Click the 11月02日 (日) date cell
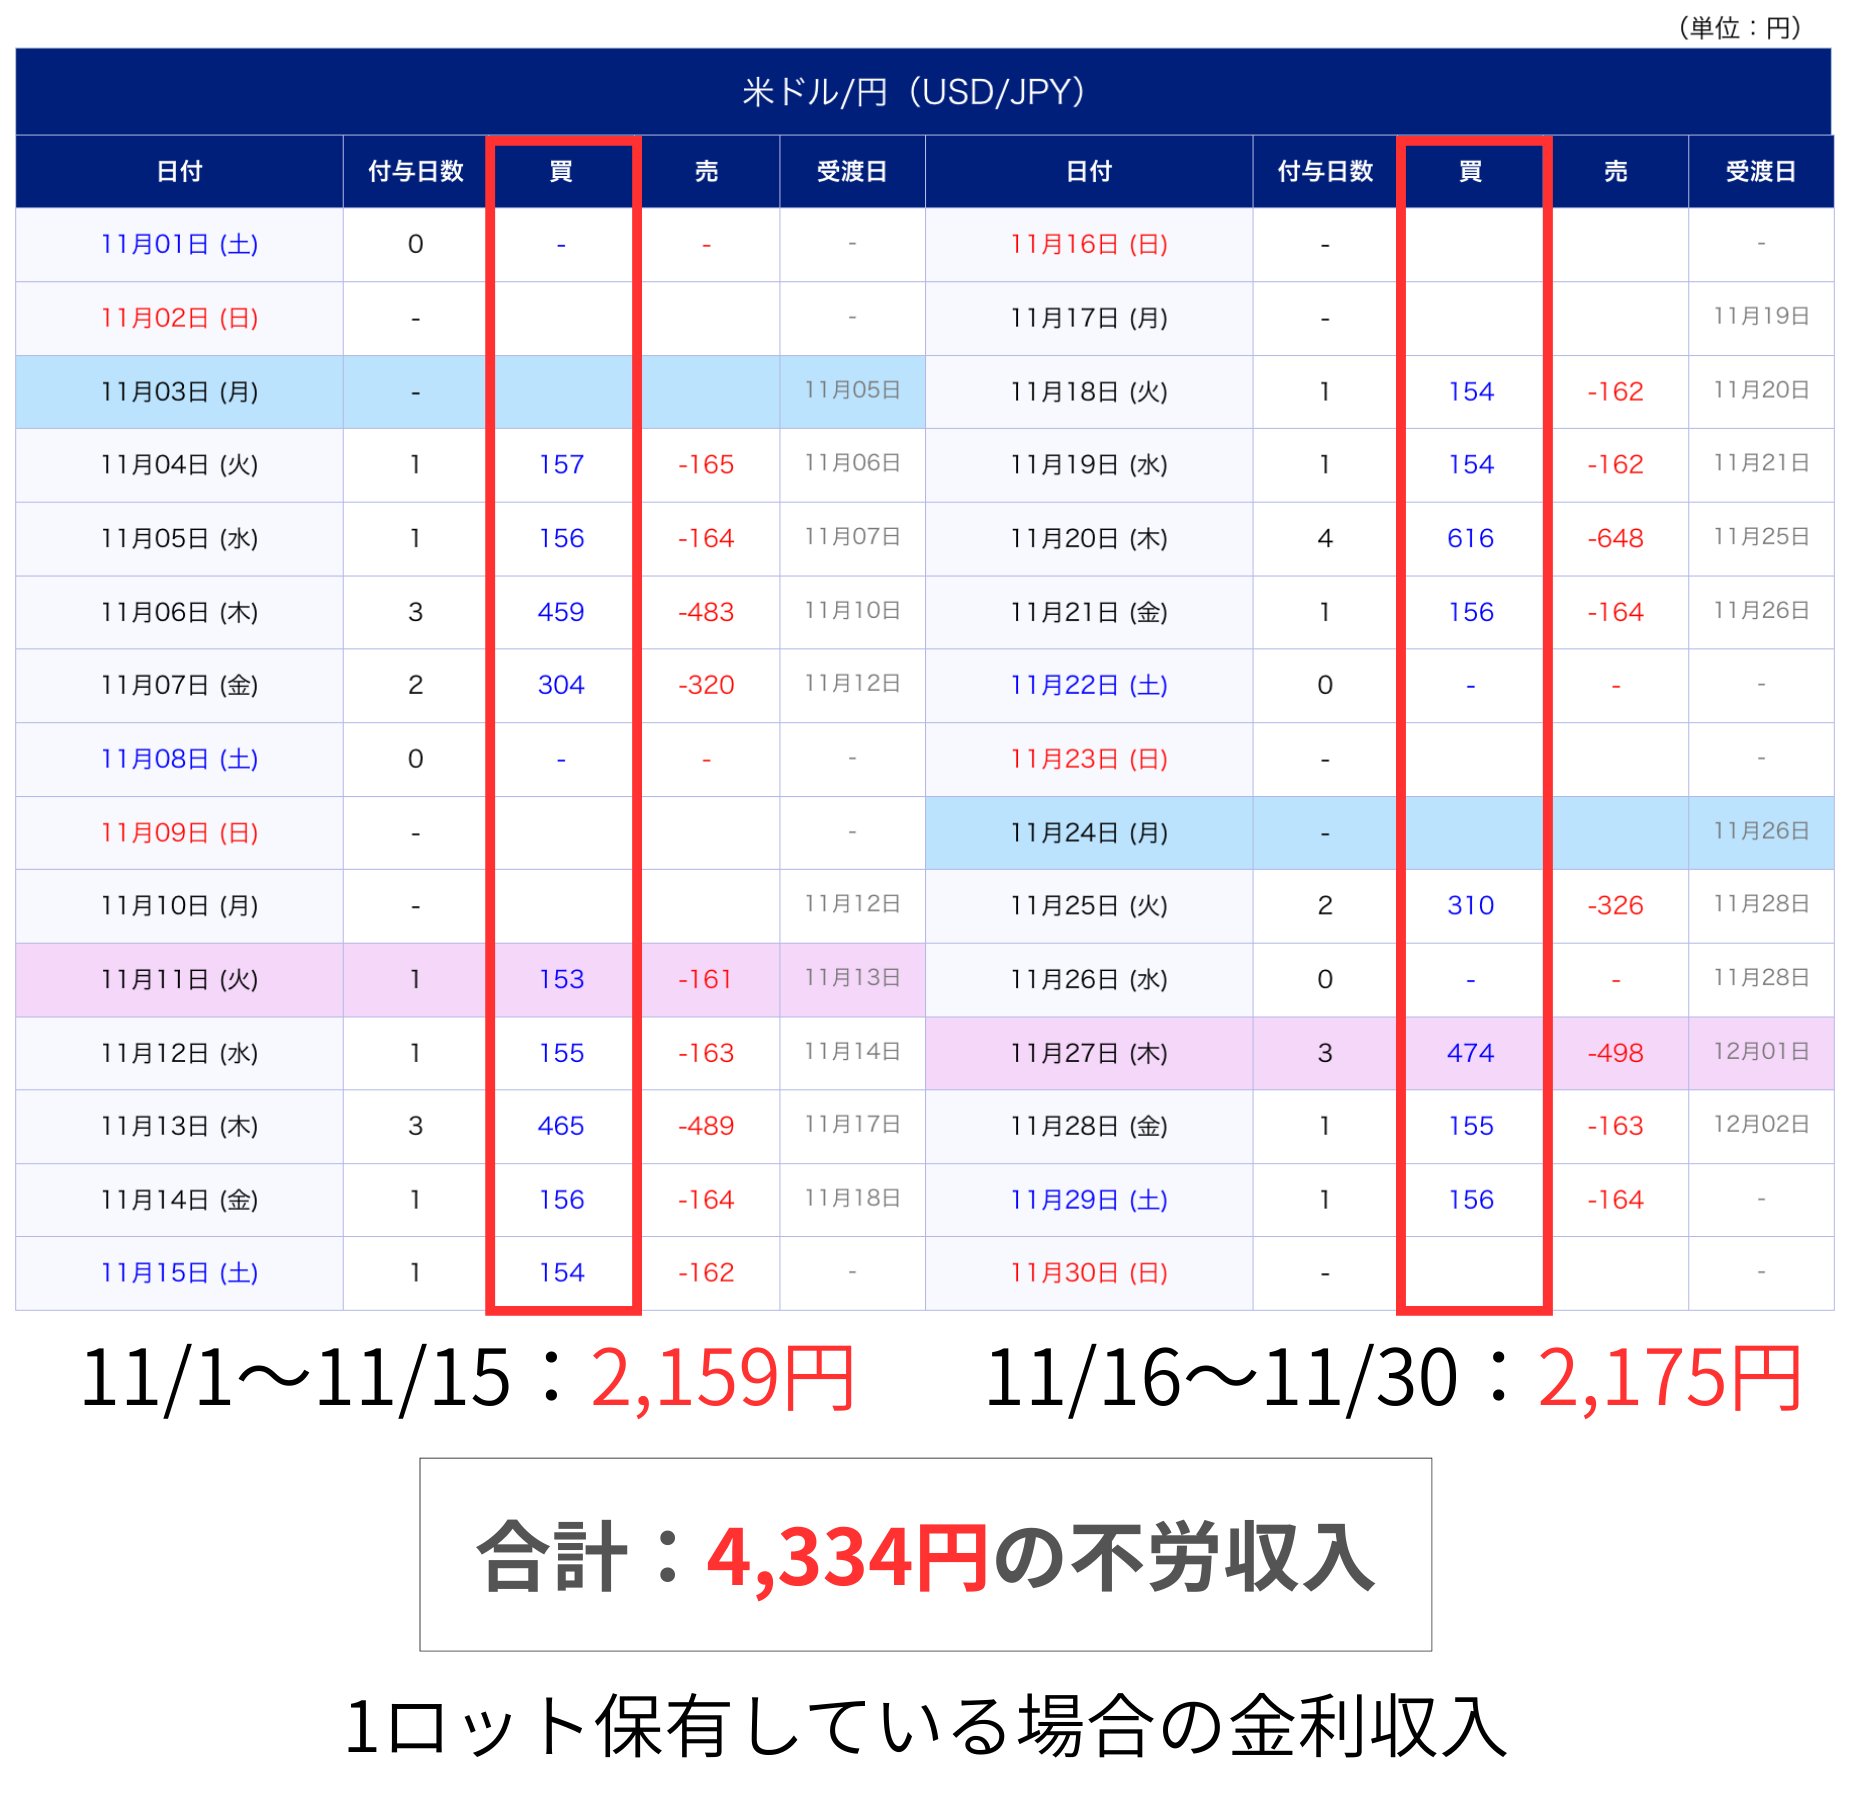 [180, 318]
